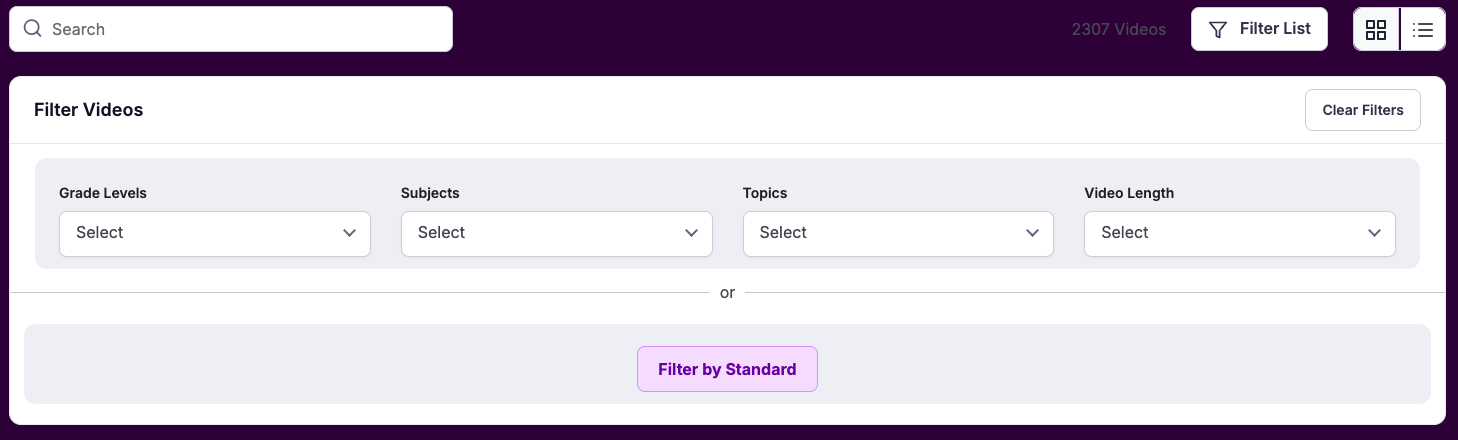Viewport: 1458px width, 440px height.
Task: Click the Topics chevron arrow
Action: click(1033, 233)
